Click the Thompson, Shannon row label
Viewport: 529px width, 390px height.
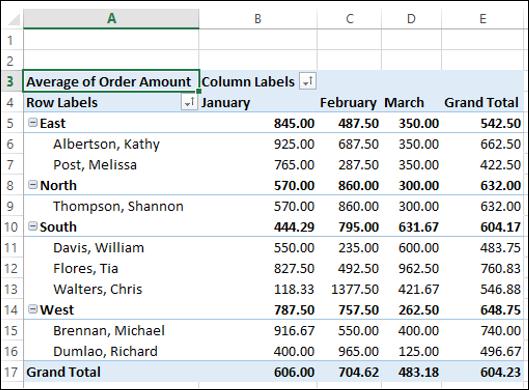(118, 206)
